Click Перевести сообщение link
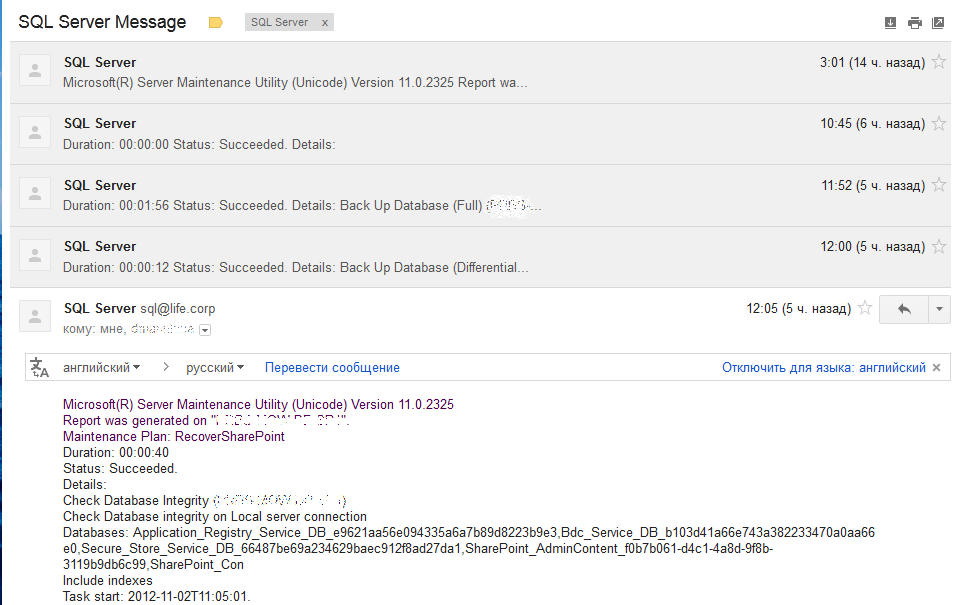This screenshot has width=972, height=605. 332,368
